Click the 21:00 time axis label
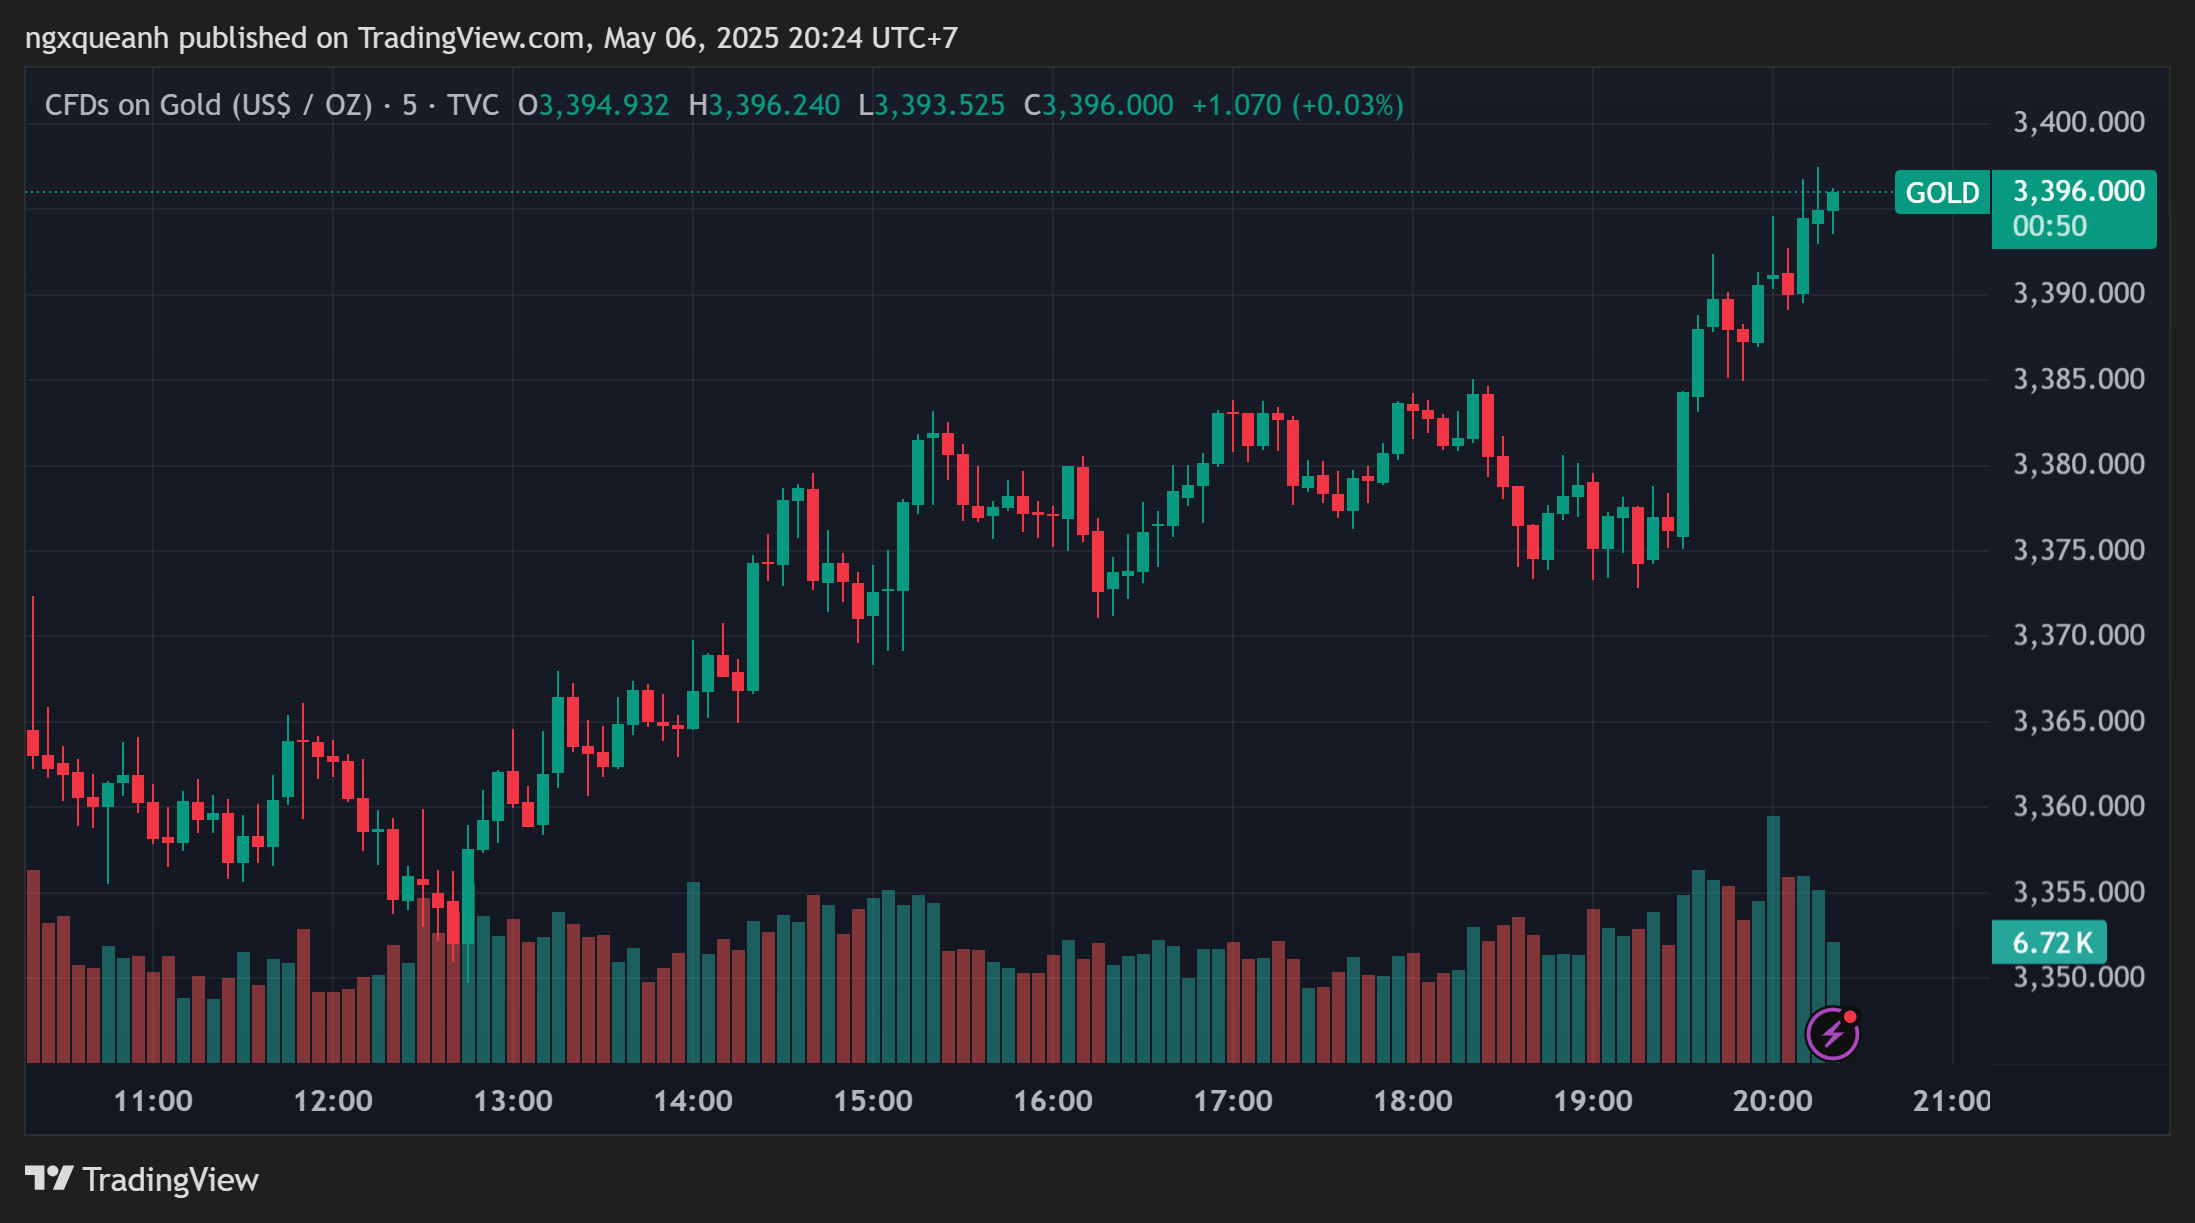The height and width of the screenshot is (1223, 2195). click(1951, 1101)
